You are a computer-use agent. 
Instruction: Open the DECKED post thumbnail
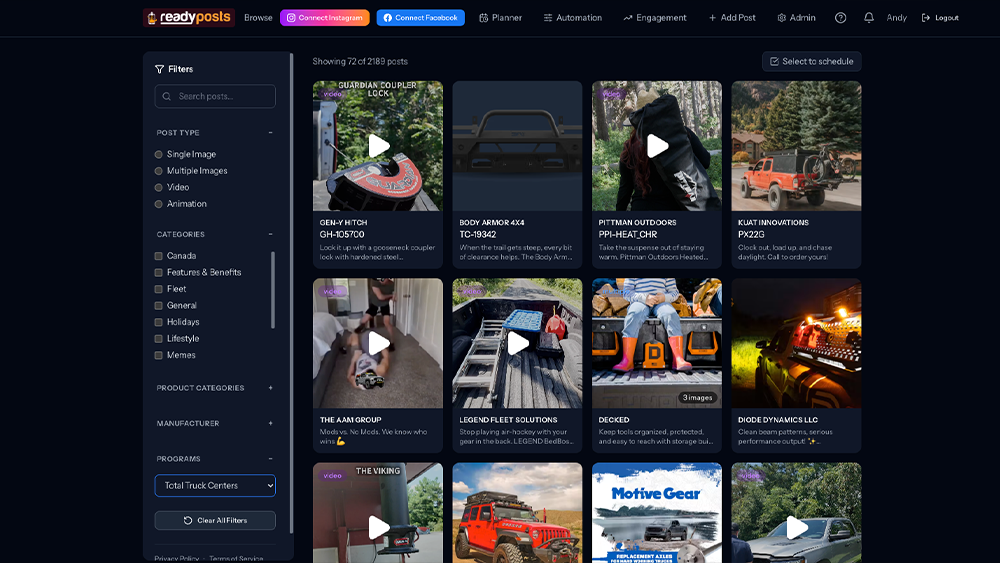tap(657, 343)
